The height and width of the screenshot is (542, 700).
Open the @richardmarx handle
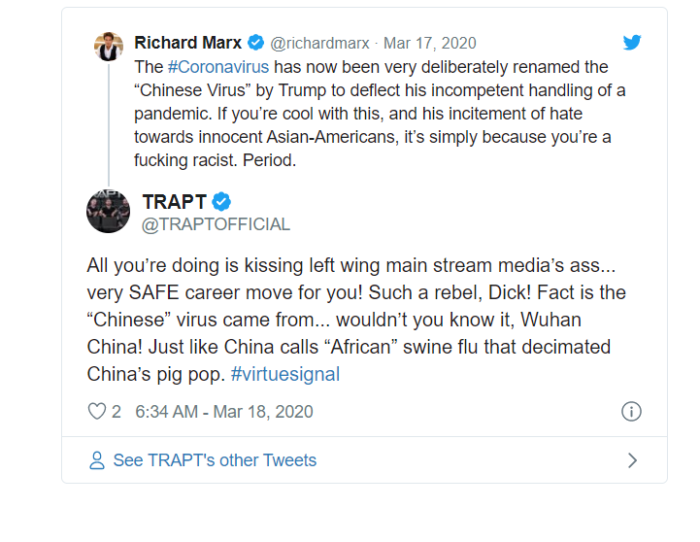pos(320,43)
